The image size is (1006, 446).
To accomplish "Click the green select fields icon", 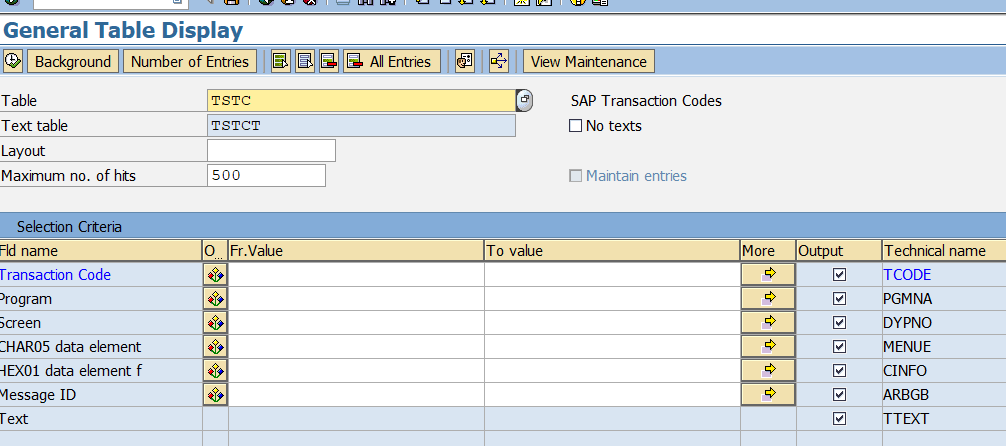I will point(280,62).
